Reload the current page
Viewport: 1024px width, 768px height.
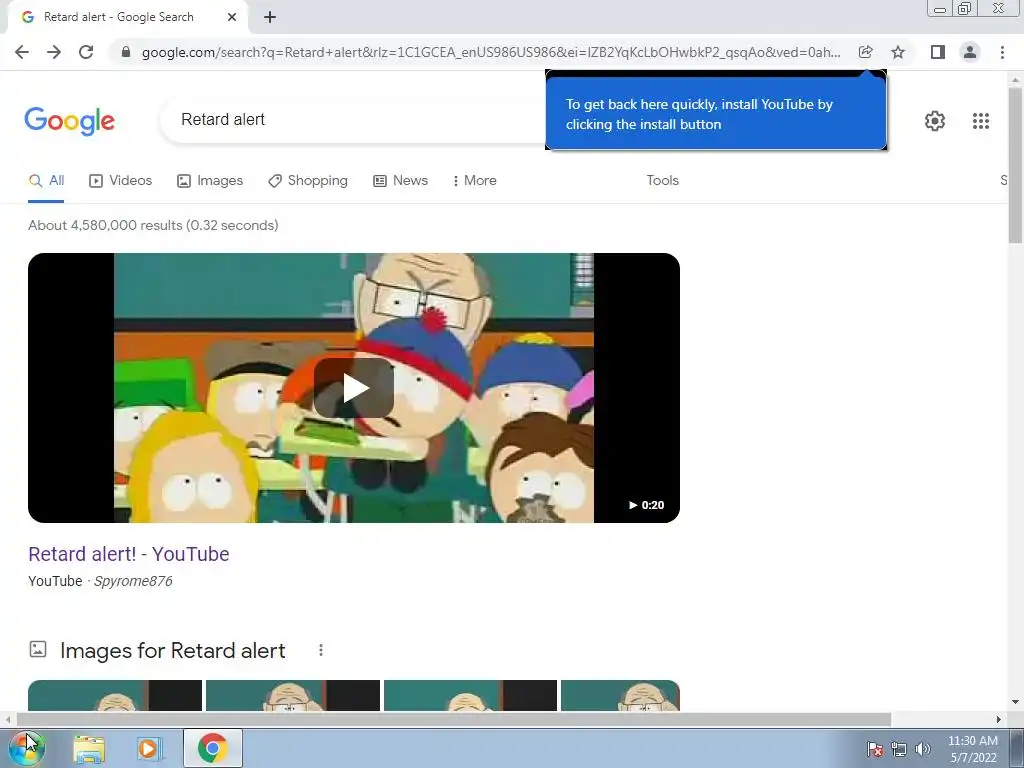click(x=86, y=52)
